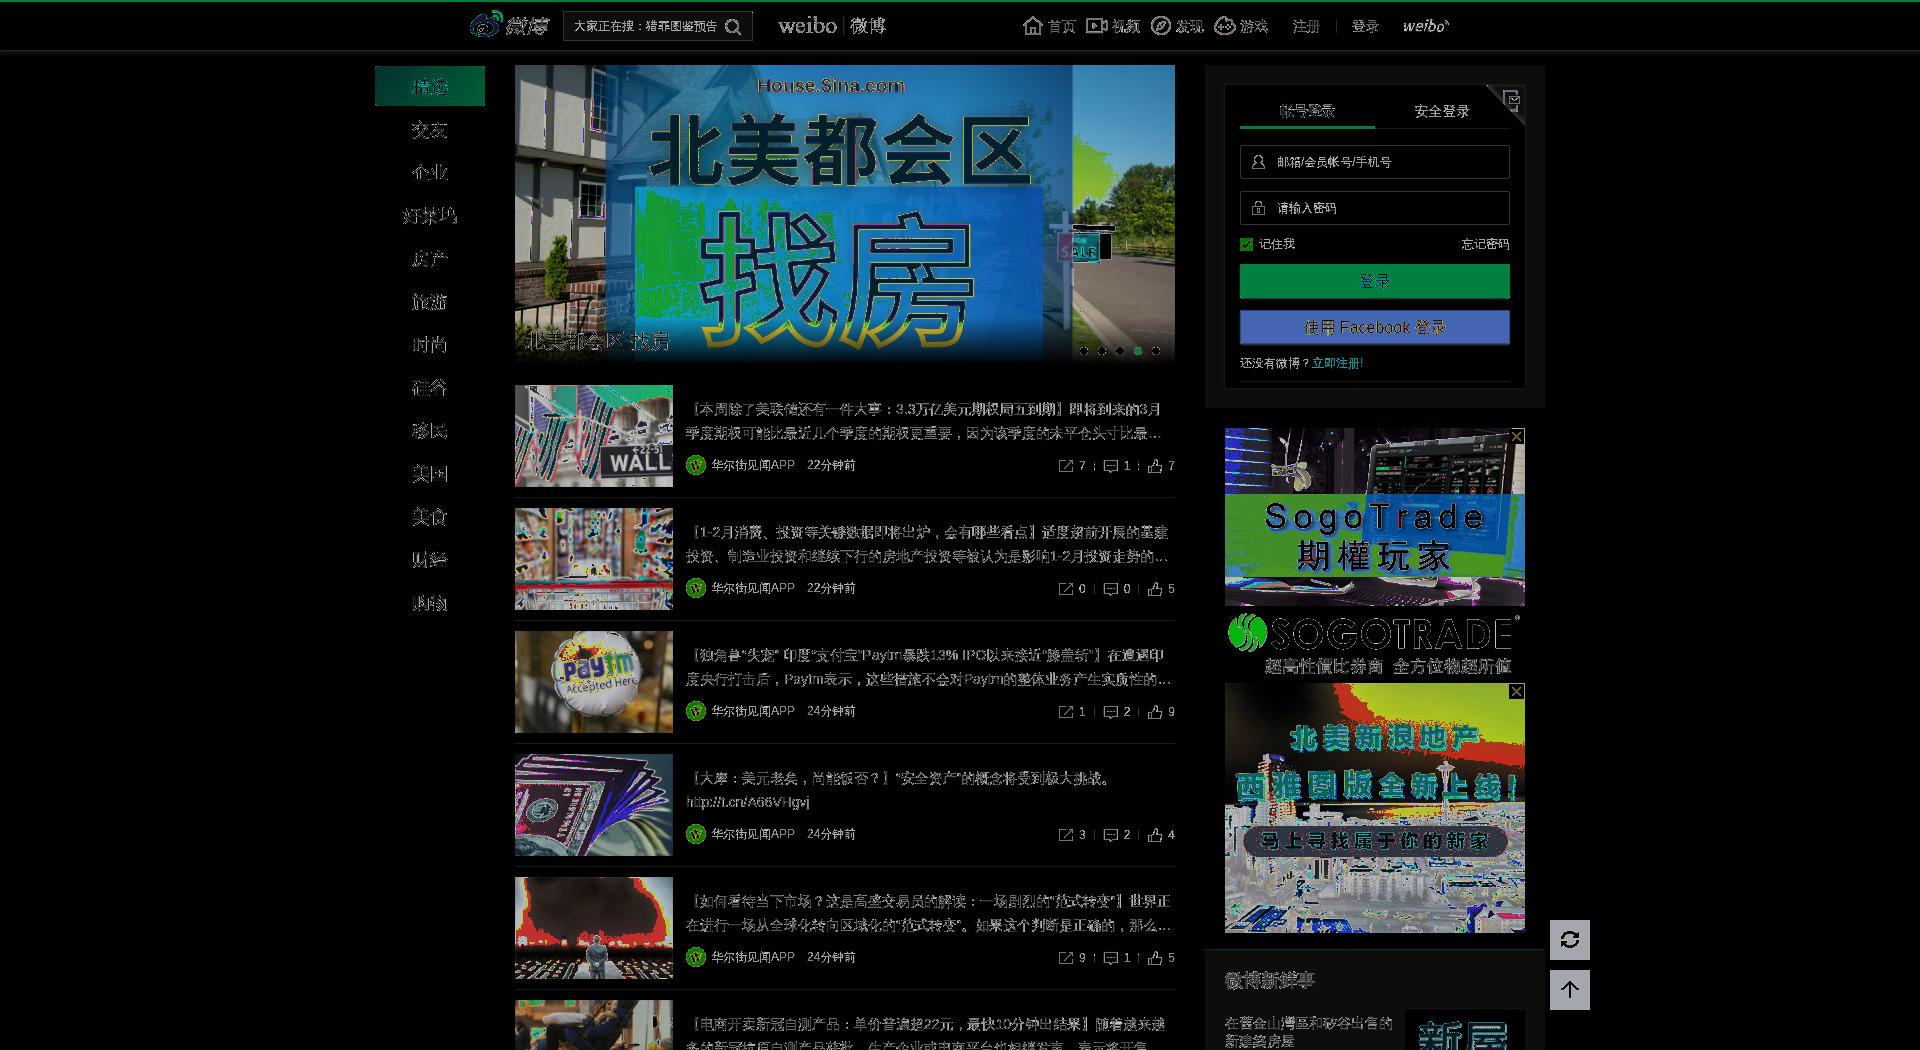Select the 移民 category
Screen dimensions: 1920x1050
(x=430, y=431)
